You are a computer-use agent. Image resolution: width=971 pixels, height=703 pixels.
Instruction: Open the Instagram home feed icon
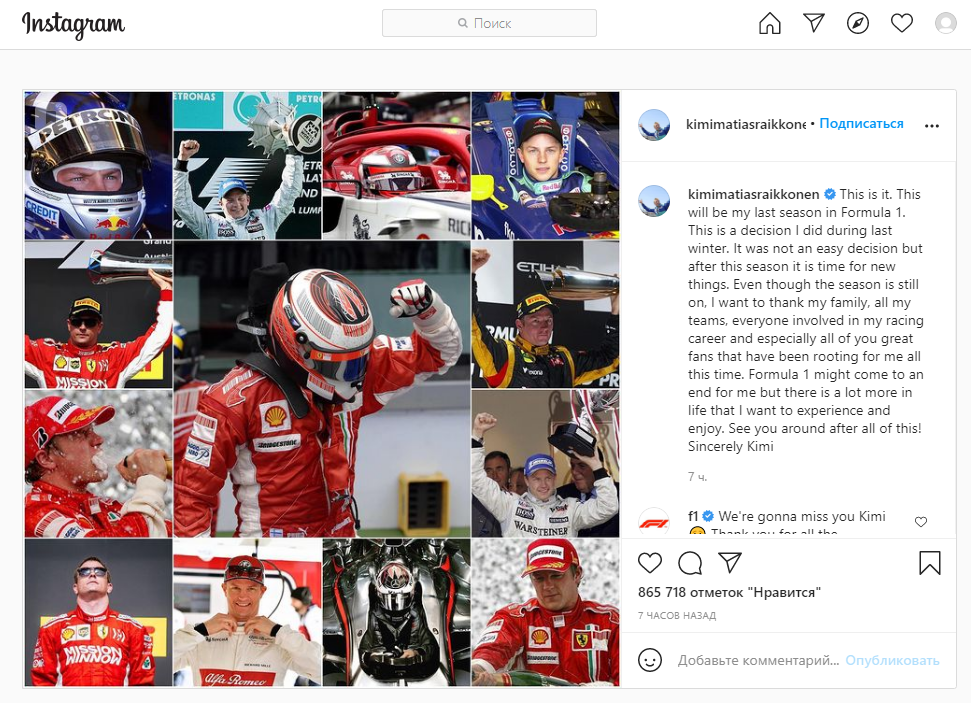770,24
